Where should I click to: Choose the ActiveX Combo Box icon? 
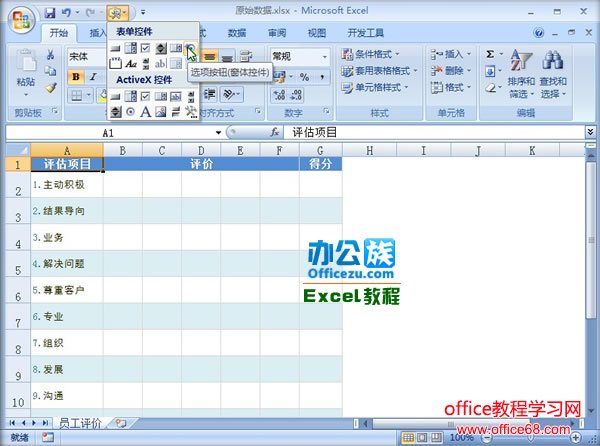130,96
